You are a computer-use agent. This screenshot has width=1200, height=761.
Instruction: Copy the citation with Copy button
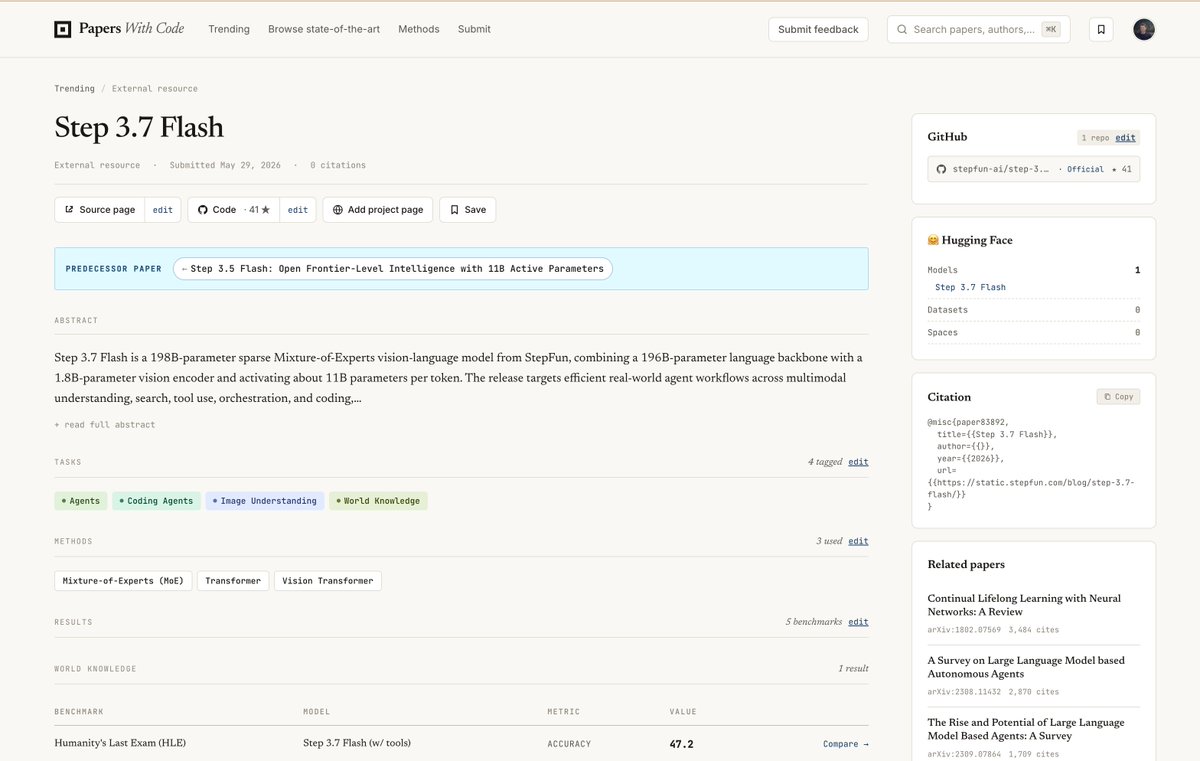coord(1118,397)
